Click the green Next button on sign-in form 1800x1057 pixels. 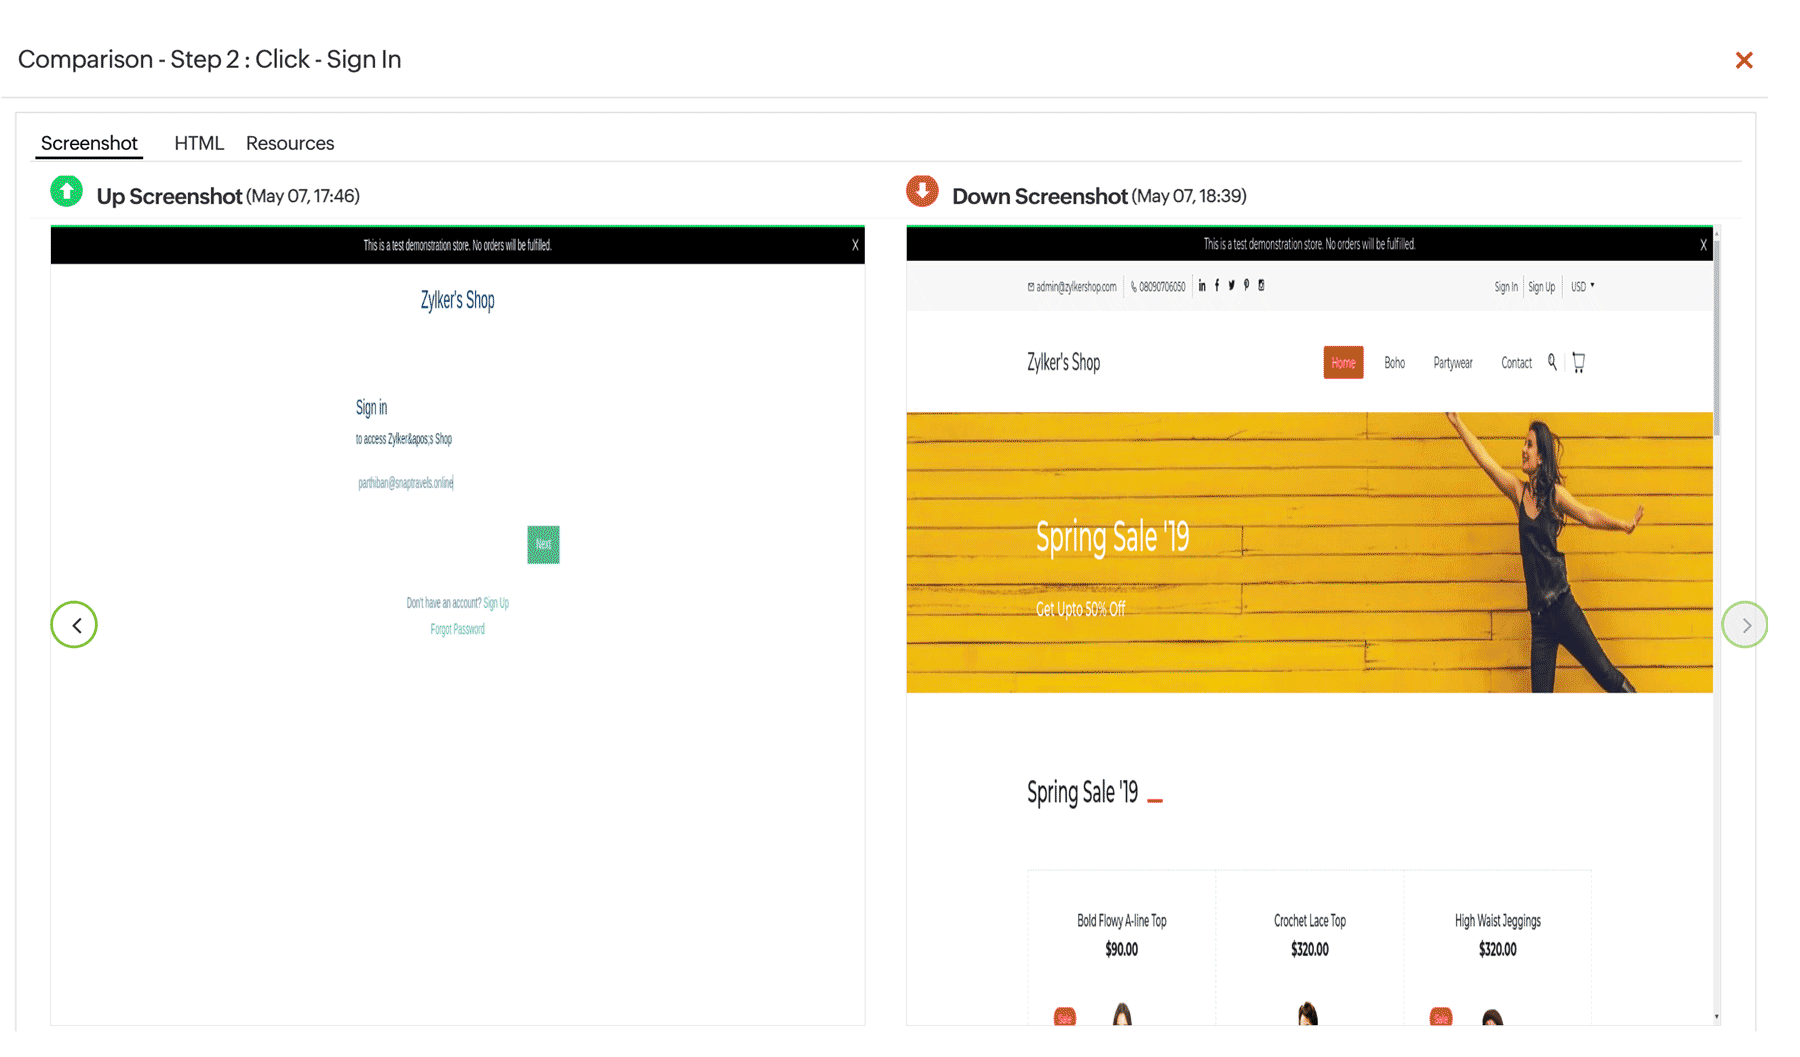543,545
